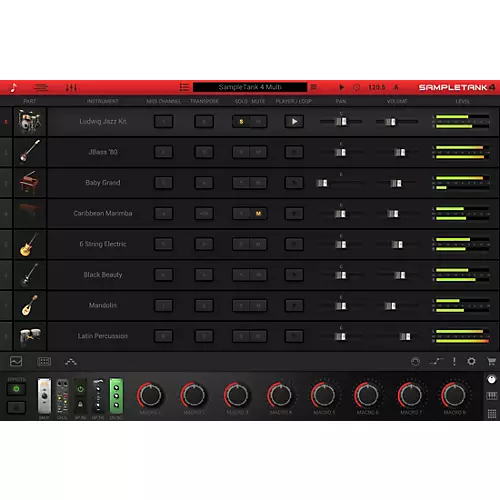Mute the Ludwig Jazz Kit part
This screenshot has width=500, height=500.
(x=258, y=122)
